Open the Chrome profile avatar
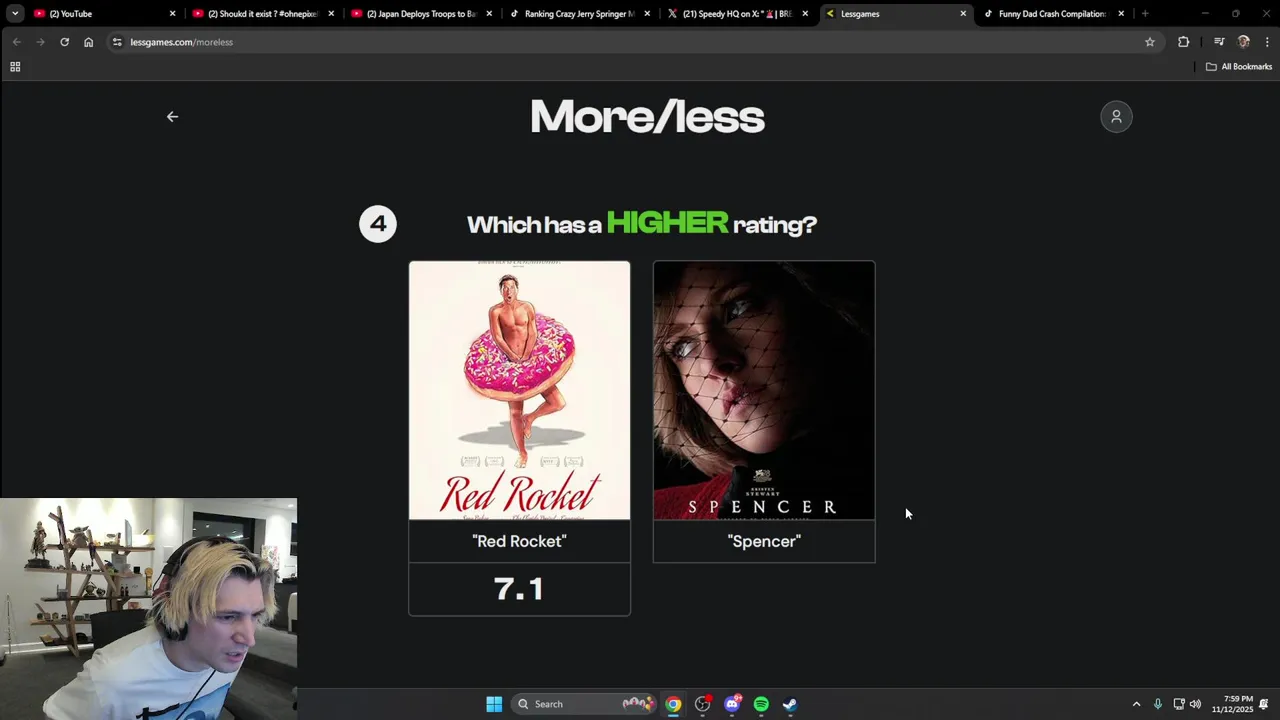 tap(1243, 42)
